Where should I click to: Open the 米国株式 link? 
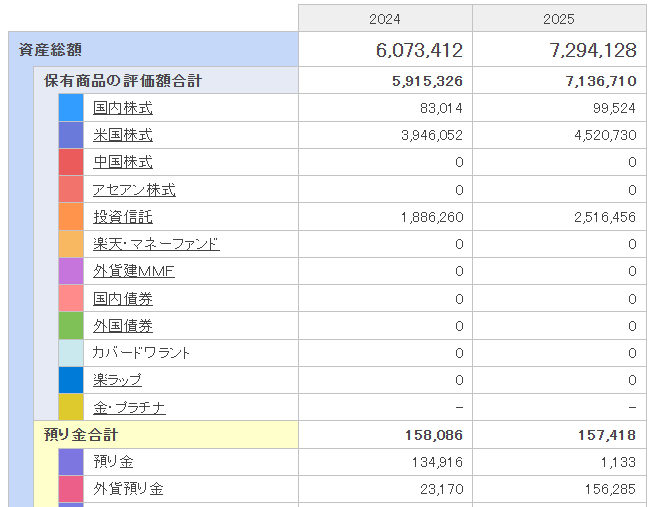123,135
